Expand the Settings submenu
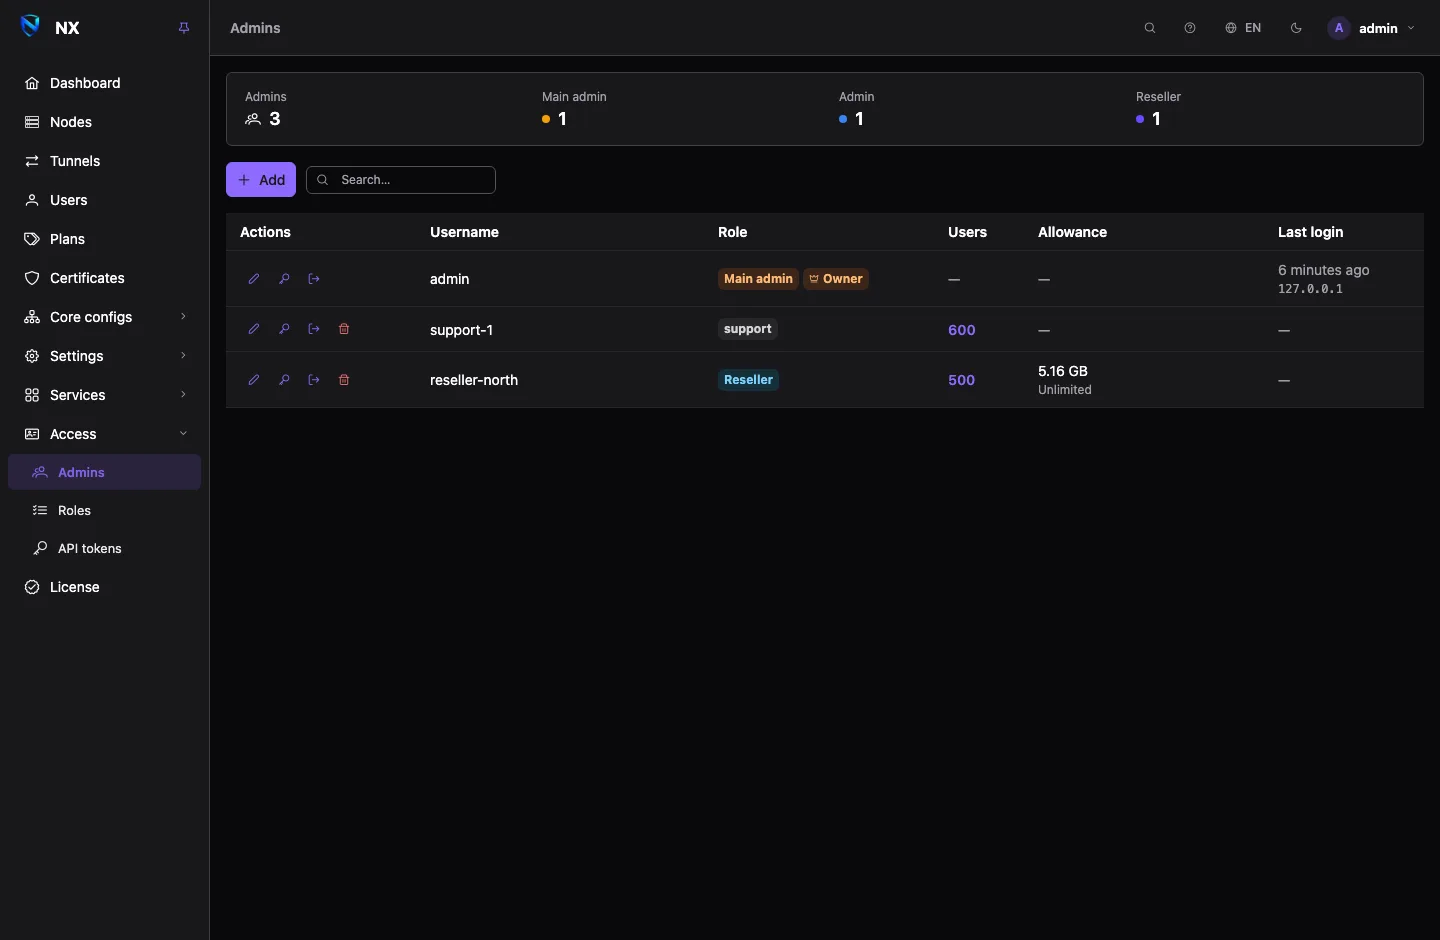This screenshot has height=940, width=1440. [104, 356]
